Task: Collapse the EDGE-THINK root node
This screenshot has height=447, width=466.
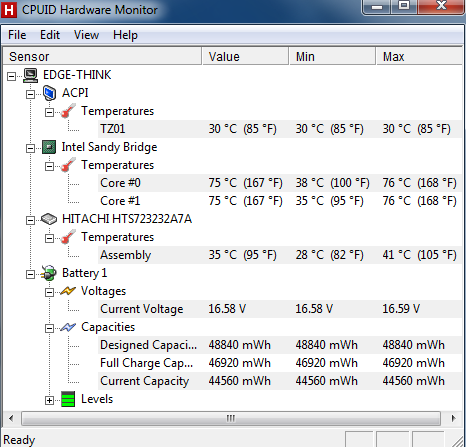Action: click(x=11, y=76)
